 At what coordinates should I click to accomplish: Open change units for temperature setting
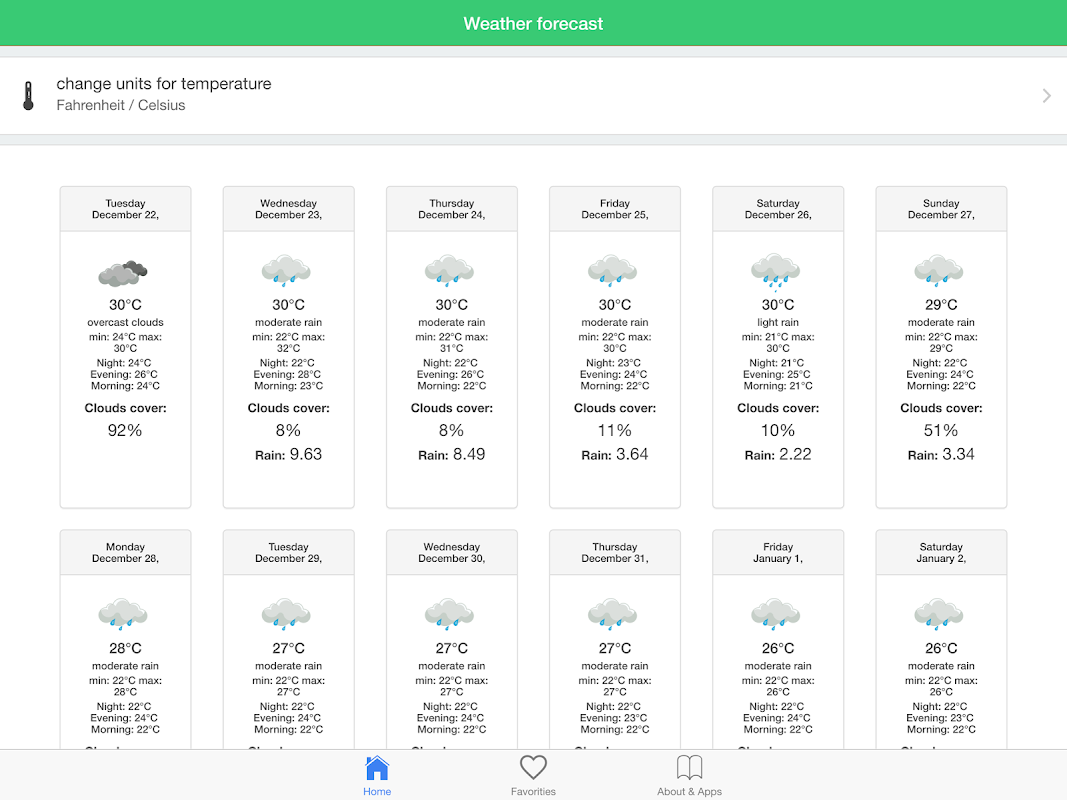[534, 95]
